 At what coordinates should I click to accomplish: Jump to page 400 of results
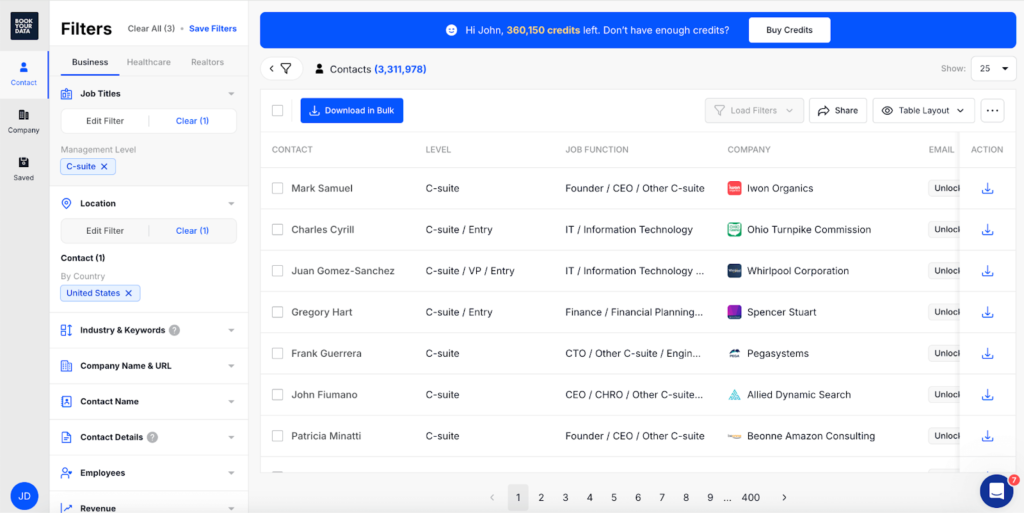click(751, 497)
